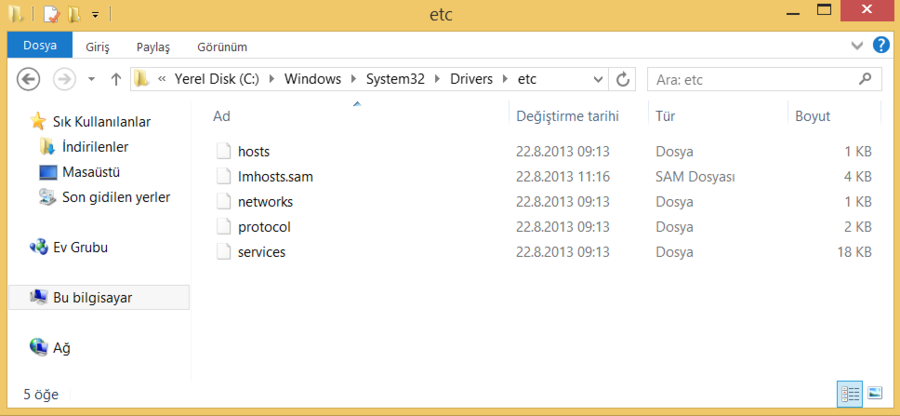
Task: Select the hosts file
Action: [253, 151]
